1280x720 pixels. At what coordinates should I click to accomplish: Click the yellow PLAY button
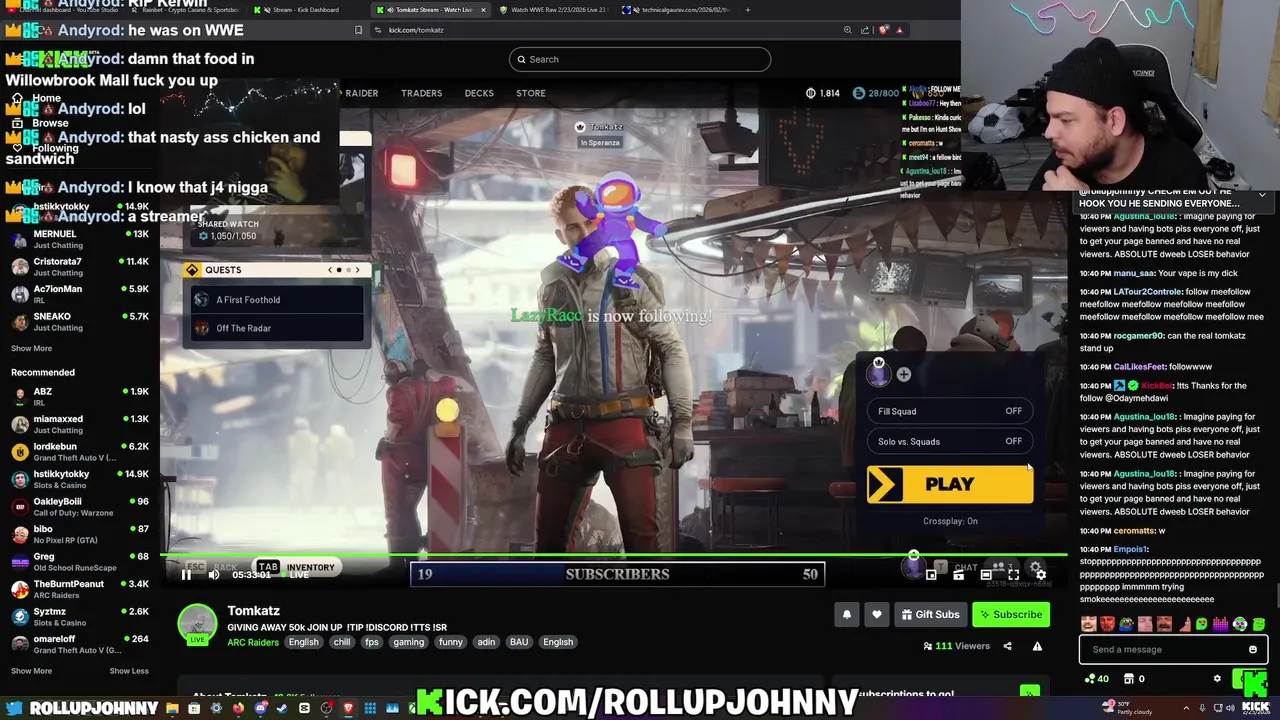950,484
